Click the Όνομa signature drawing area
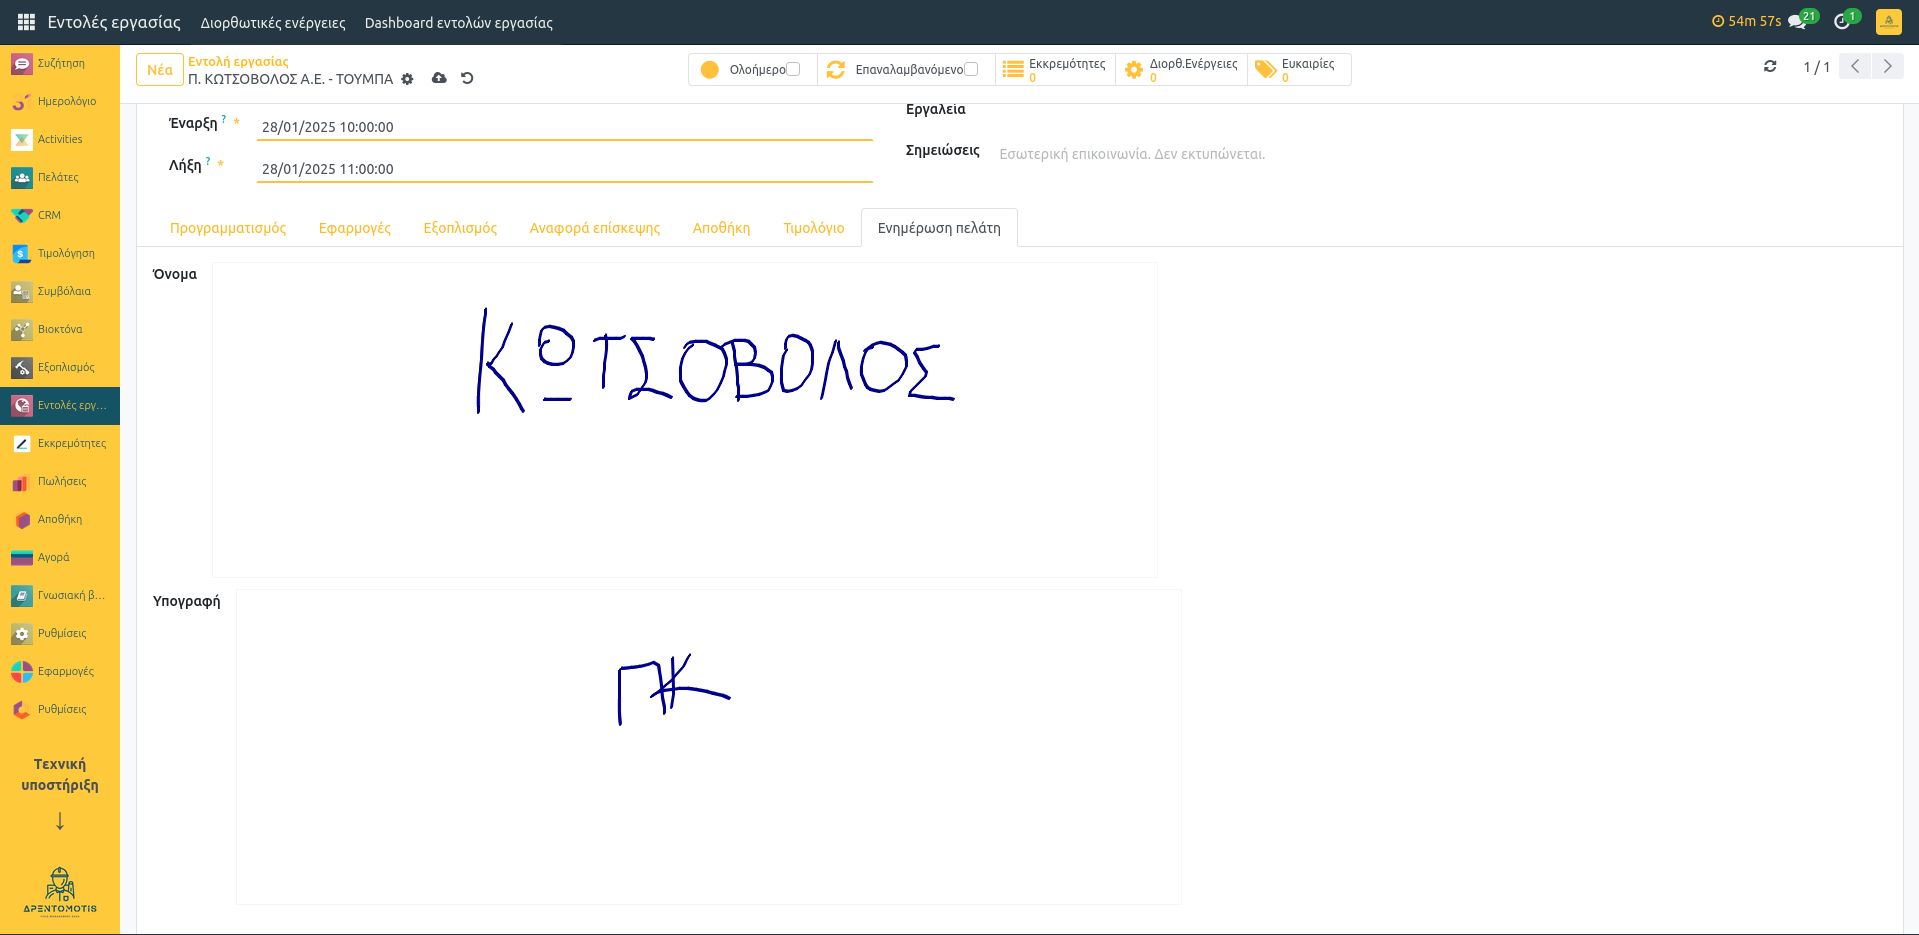The width and height of the screenshot is (1919, 935). coord(685,420)
